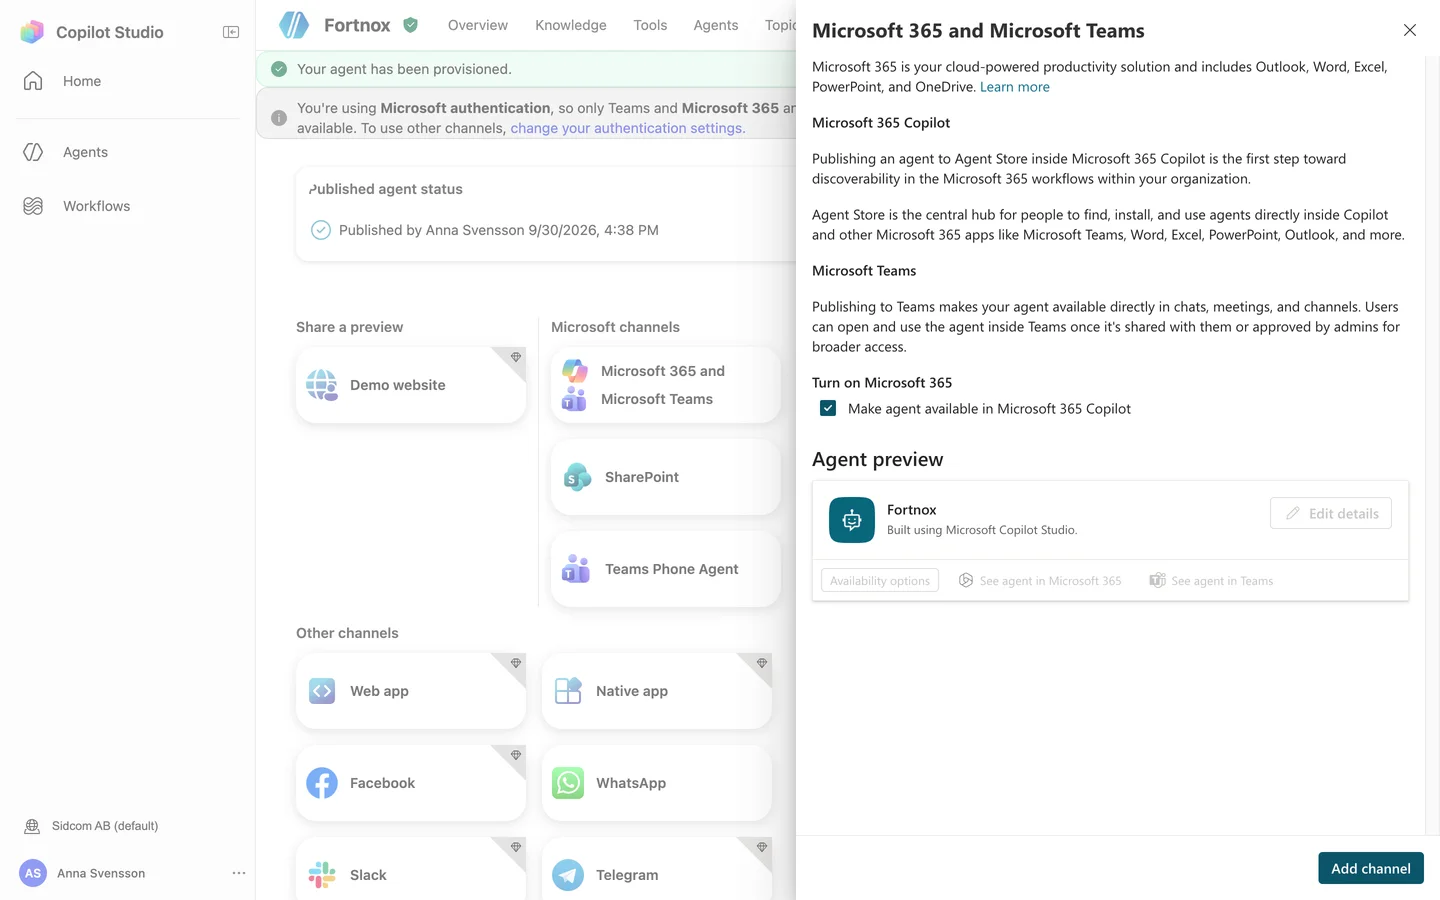
Task: Click the Add channel button
Action: click(x=1371, y=868)
